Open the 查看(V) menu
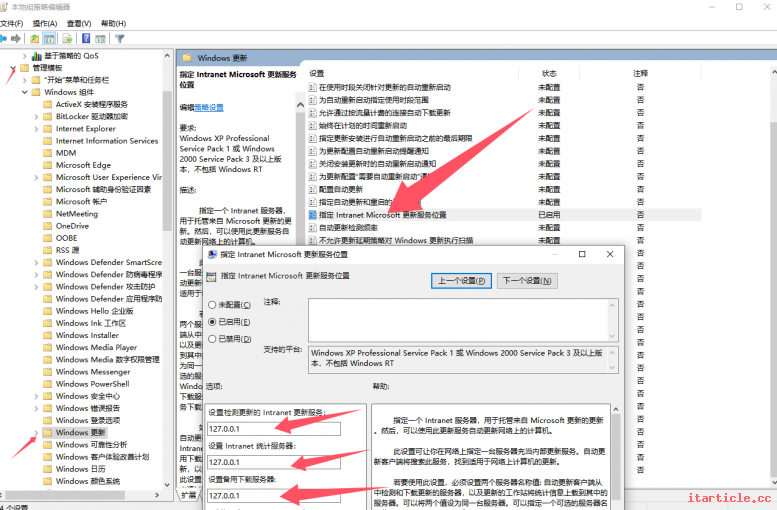 (80, 23)
